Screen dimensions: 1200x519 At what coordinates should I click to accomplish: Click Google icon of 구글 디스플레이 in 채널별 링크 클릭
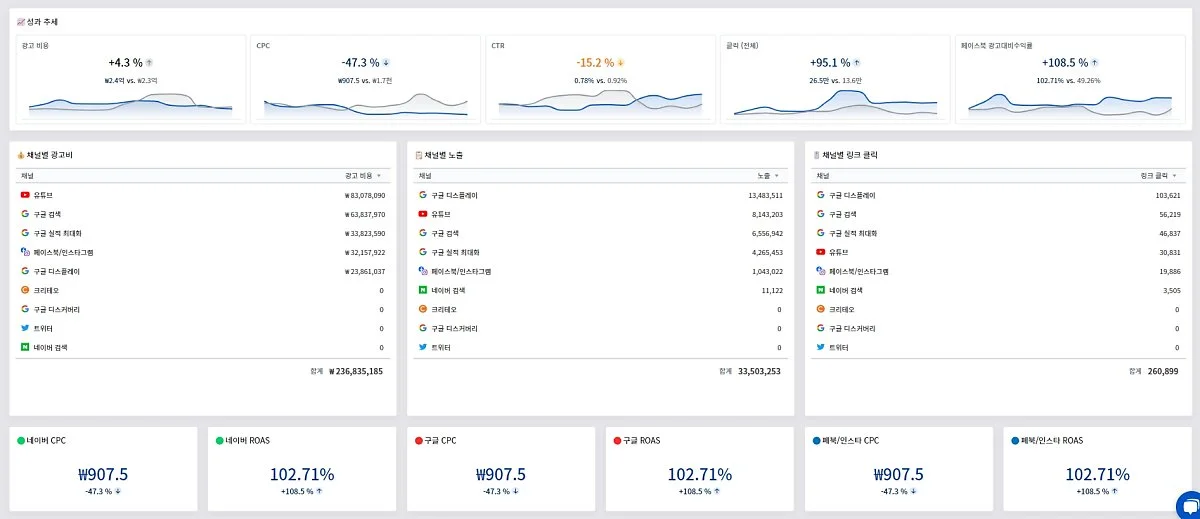pos(820,195)
